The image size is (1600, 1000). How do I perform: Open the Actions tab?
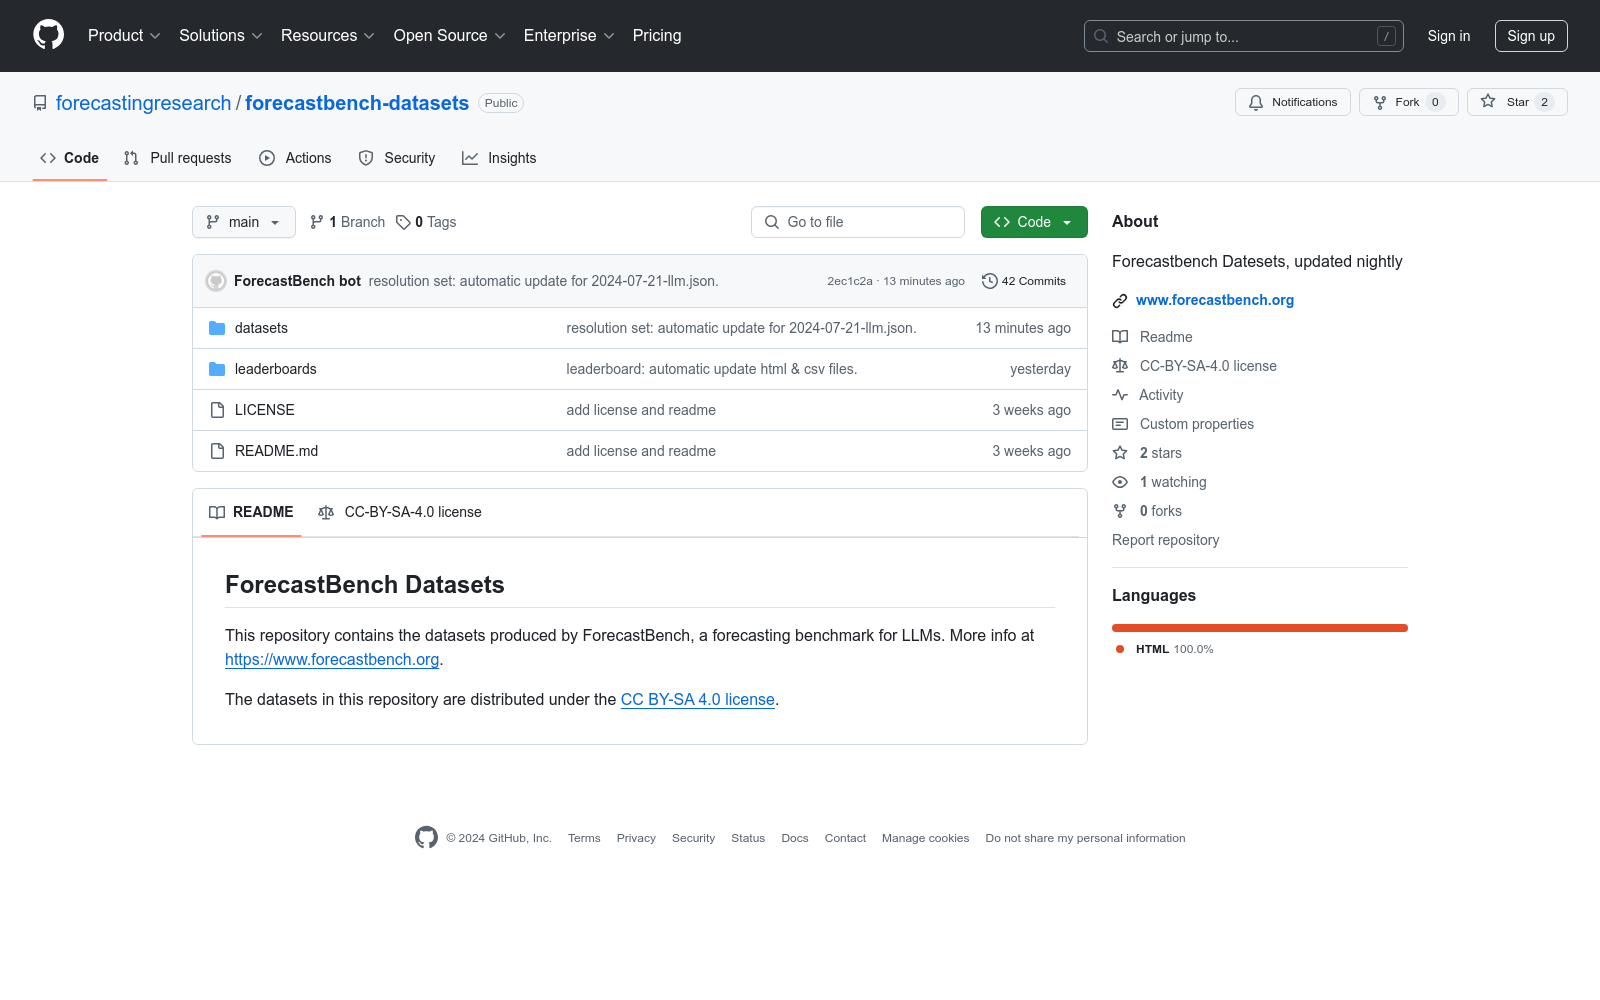coord(295,158)
